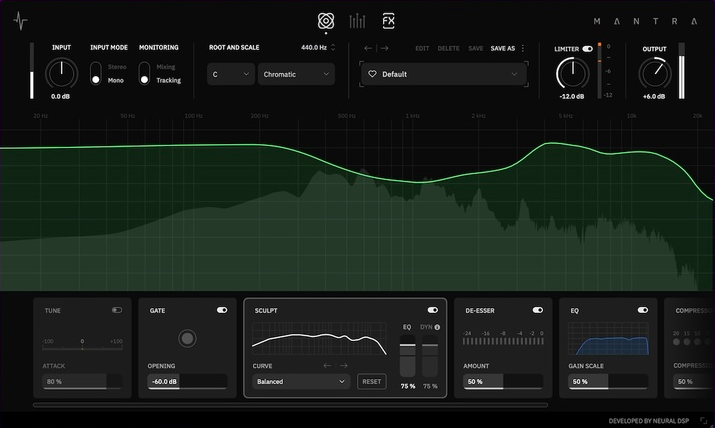Click Developed by Neural DSP text
The width and height of the screenshot is (715, 428).
tap(648, 421)
